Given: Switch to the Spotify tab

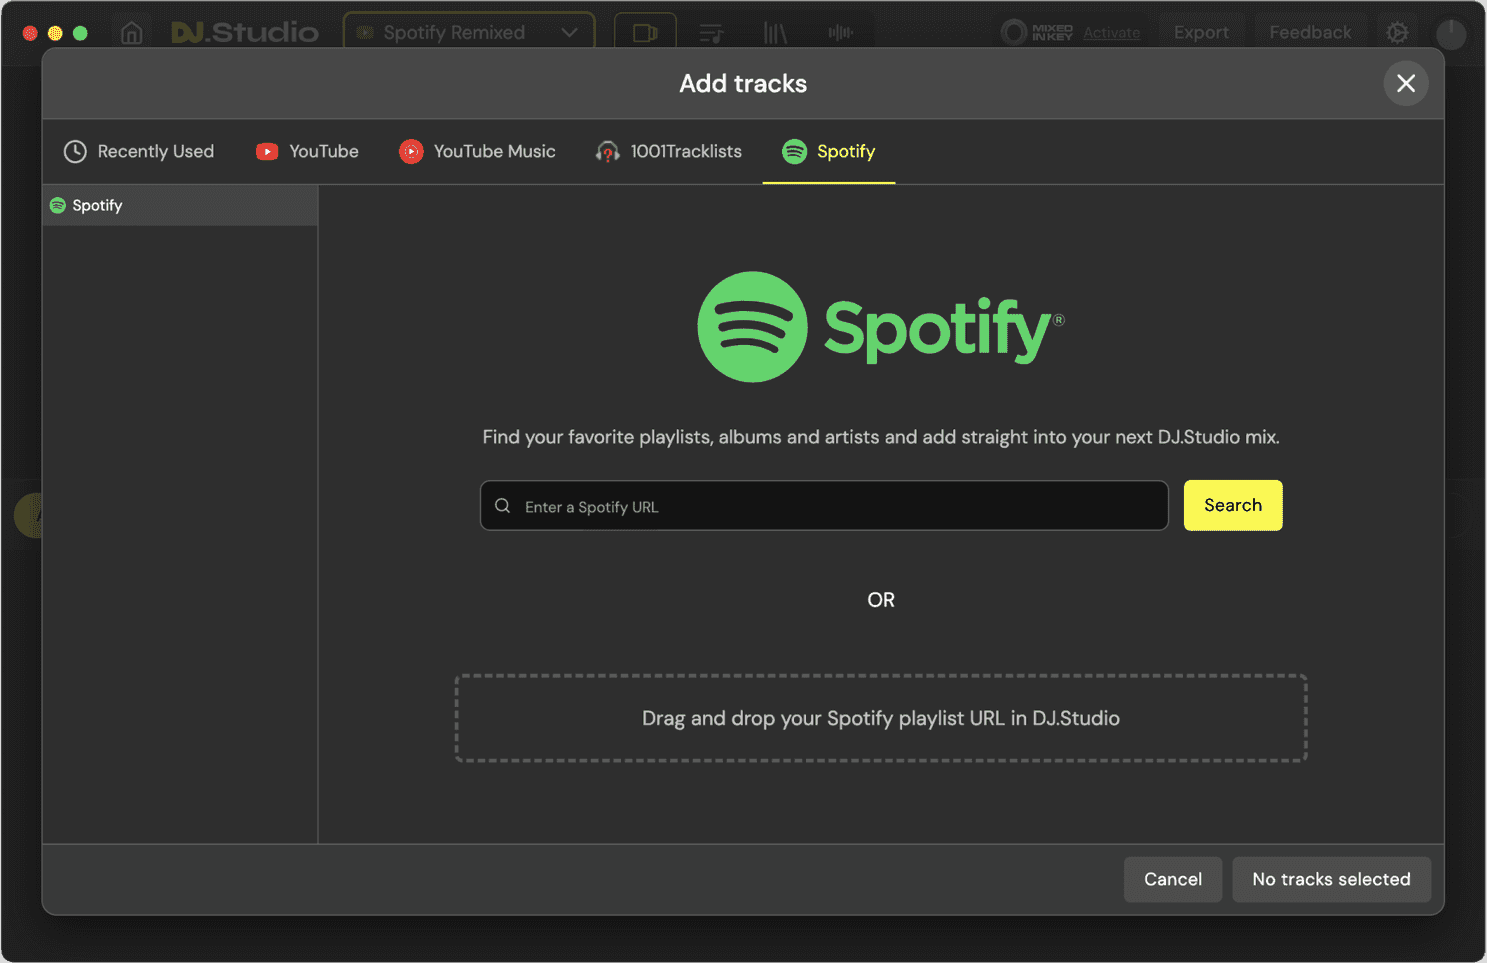Looking at the screenshot, I should click(829, 151).
